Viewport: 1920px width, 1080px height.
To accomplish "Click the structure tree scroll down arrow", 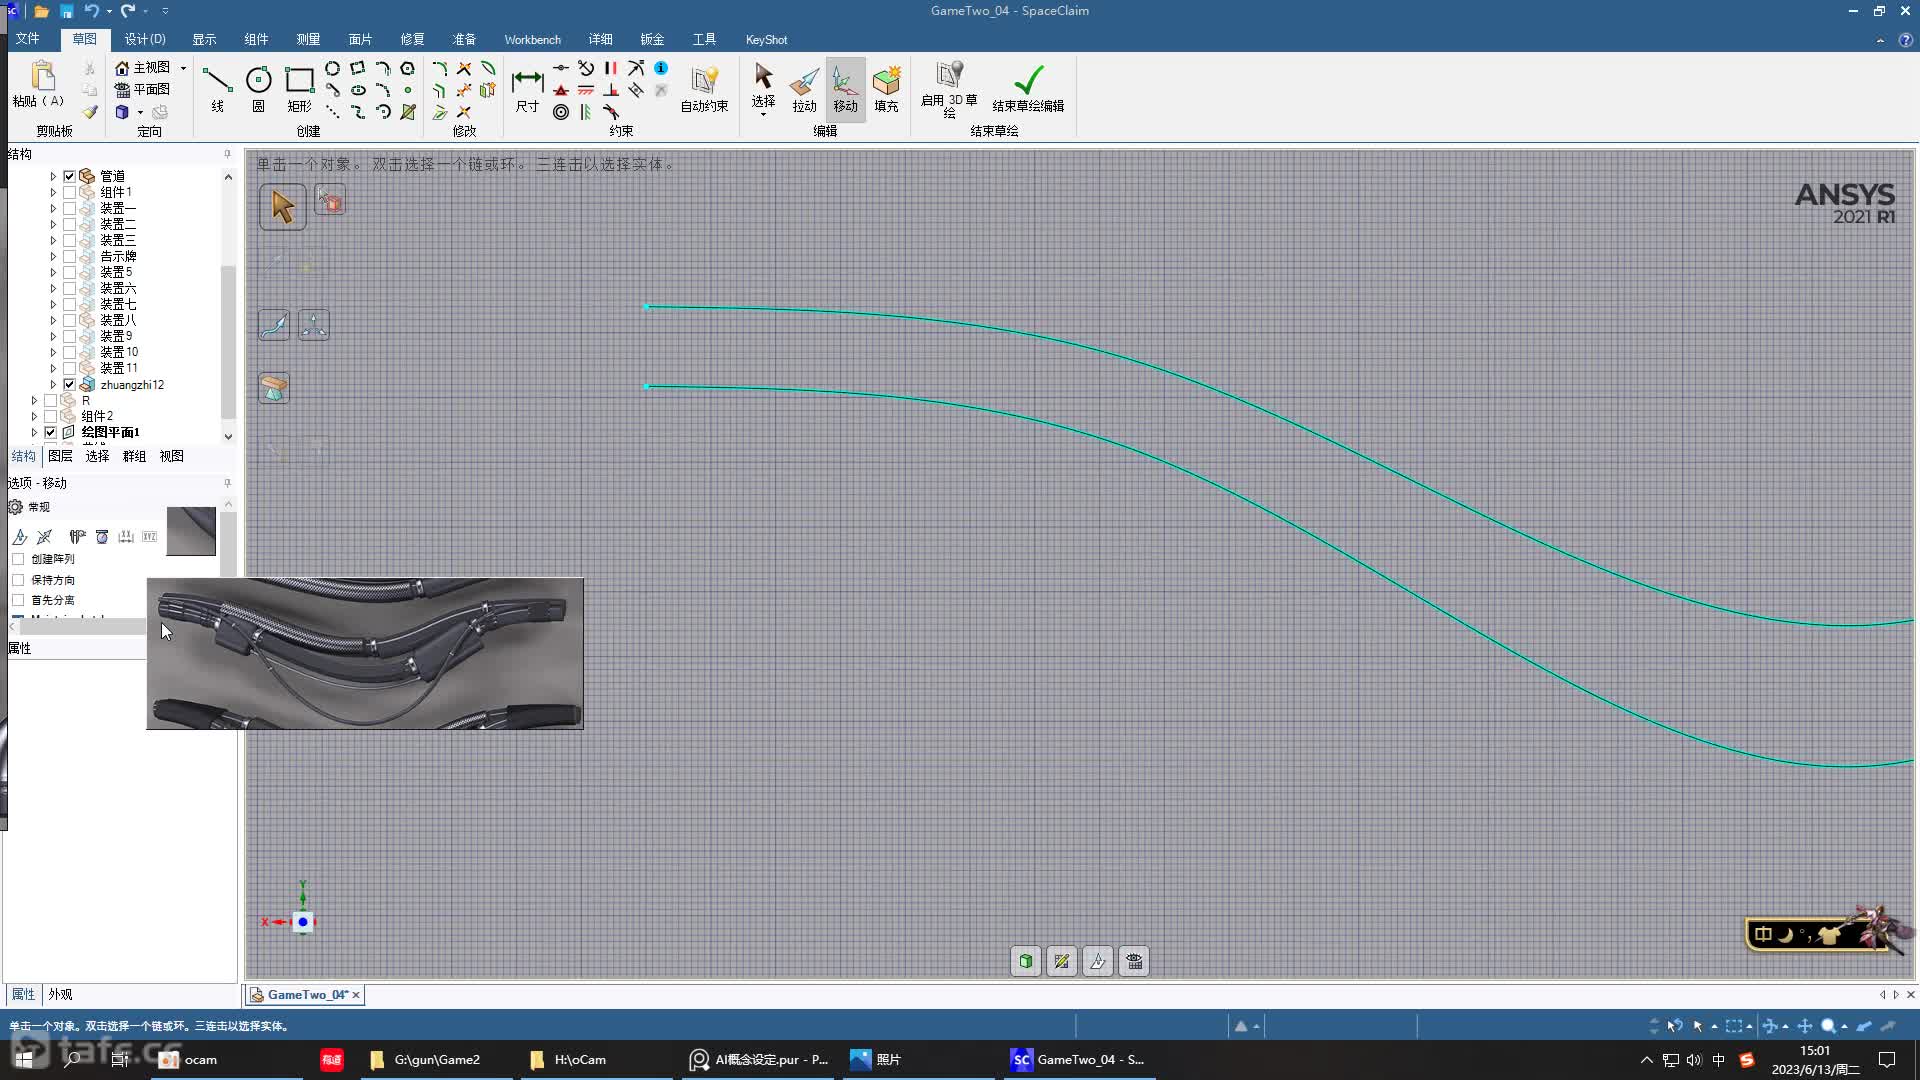I will click(228, 436).
